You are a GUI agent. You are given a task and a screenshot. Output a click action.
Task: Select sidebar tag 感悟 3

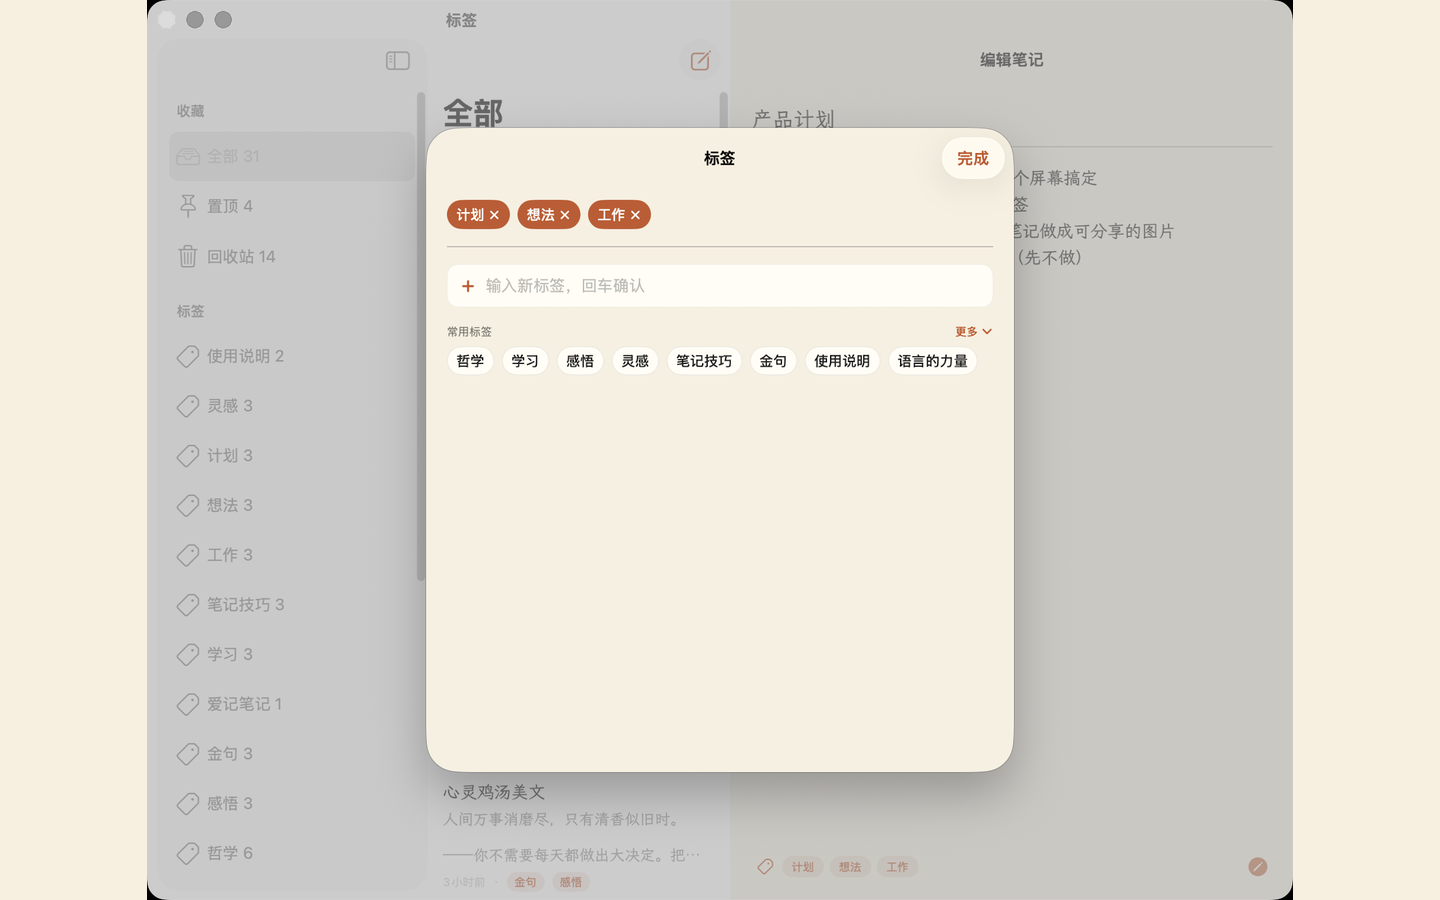pyautogui.click(x=292, y=803)
